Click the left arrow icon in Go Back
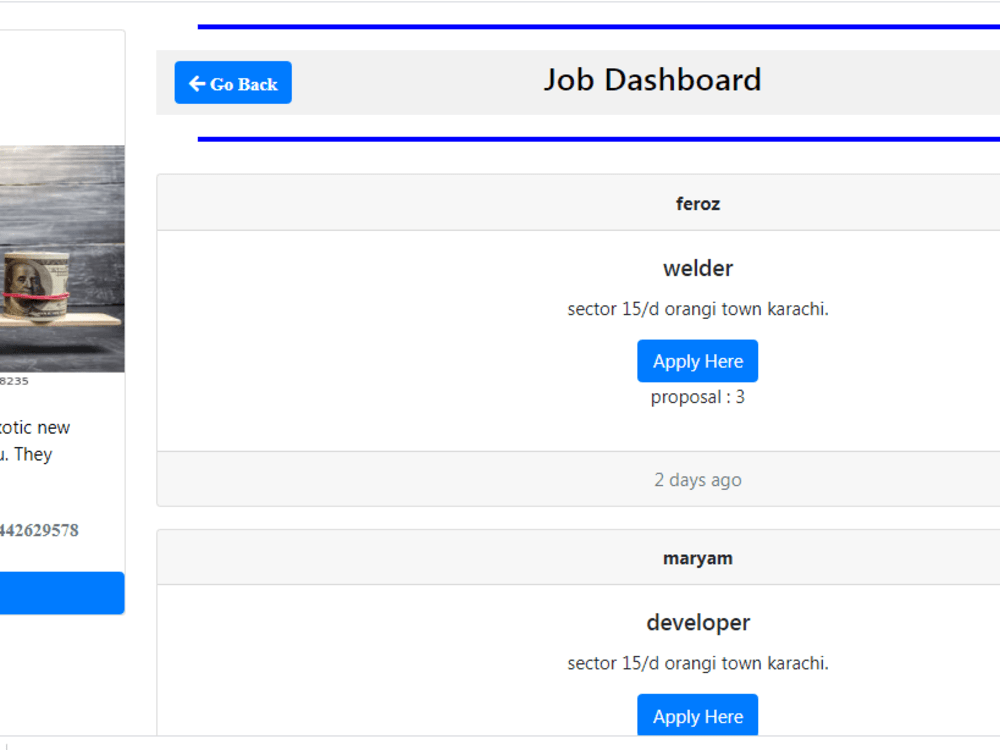The height and width of the screenshot is (750, 1000). (197, 84)
